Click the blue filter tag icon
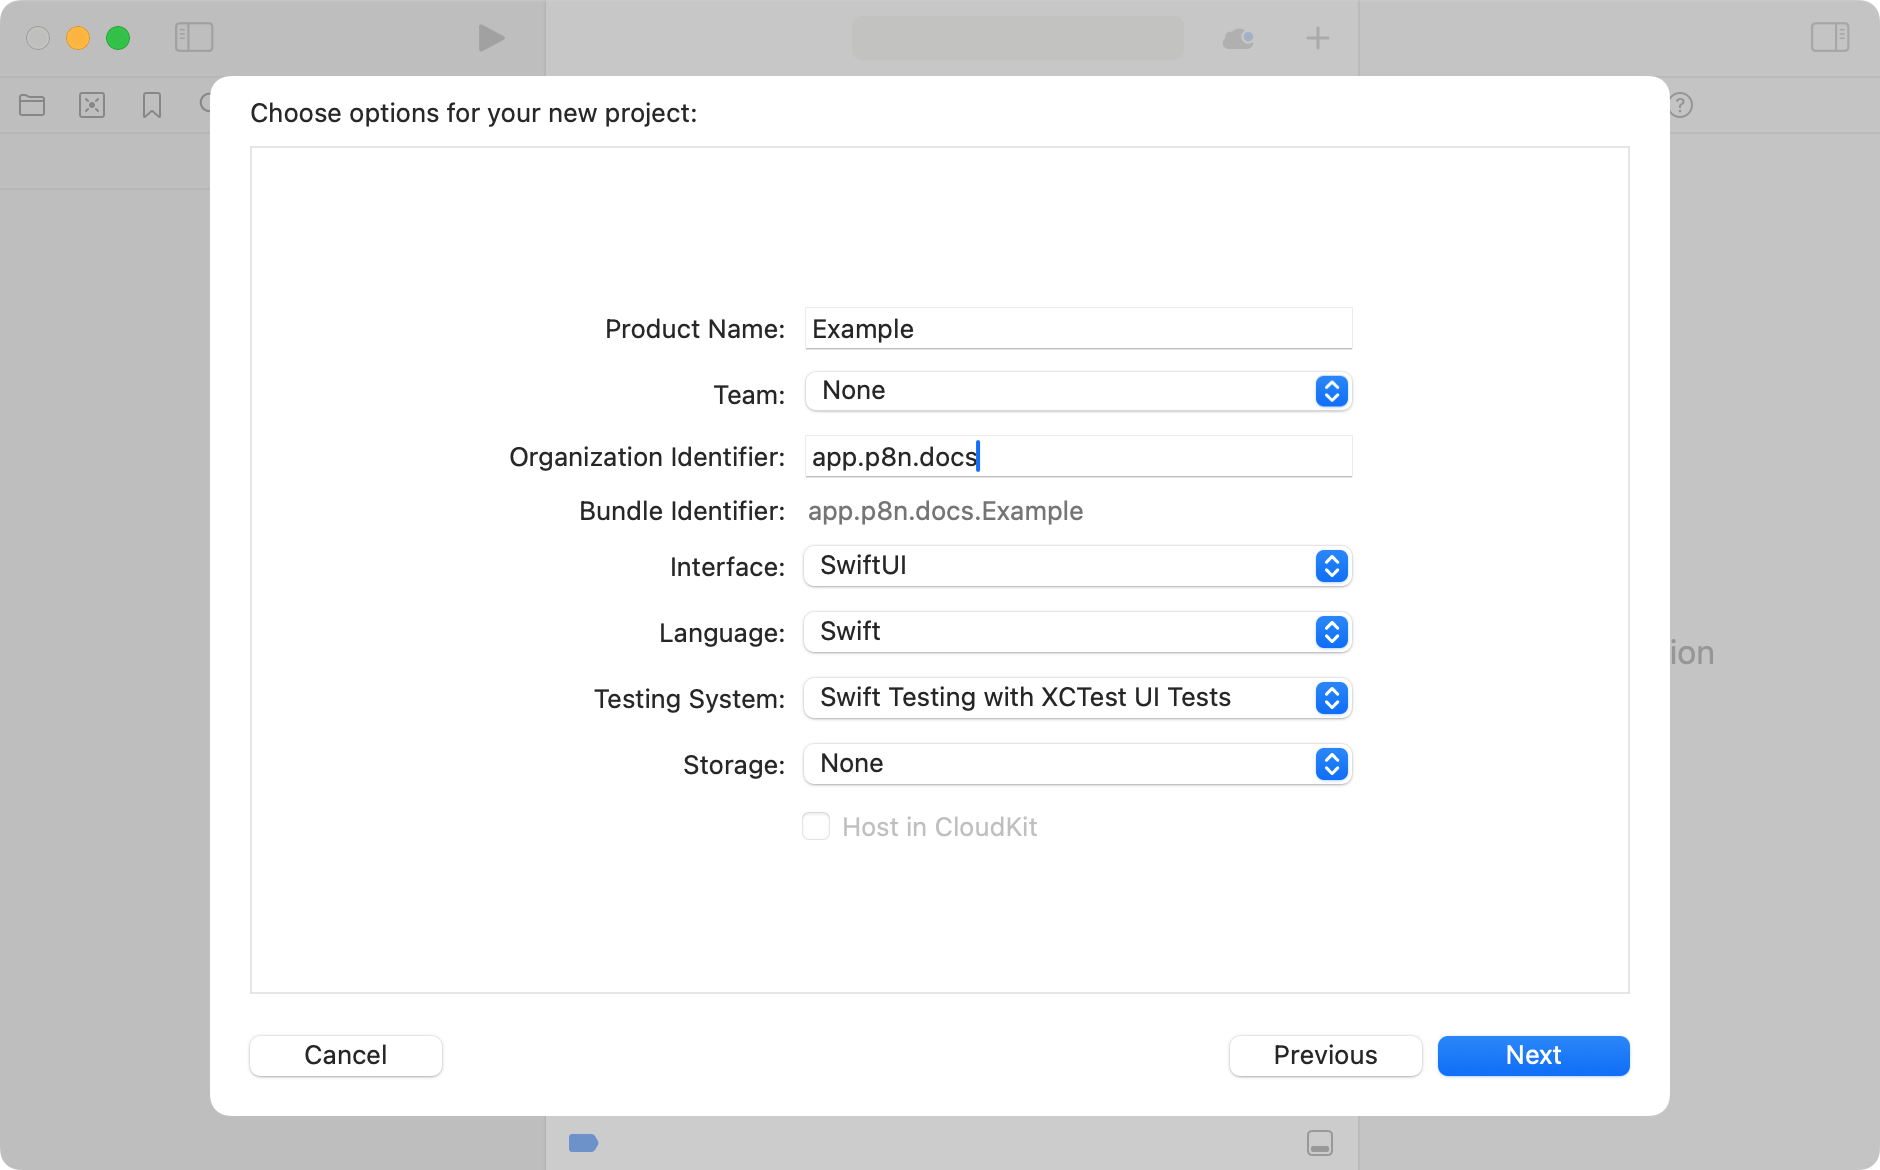This screenshot has width=1880, height=1170. pos(583,1143)
